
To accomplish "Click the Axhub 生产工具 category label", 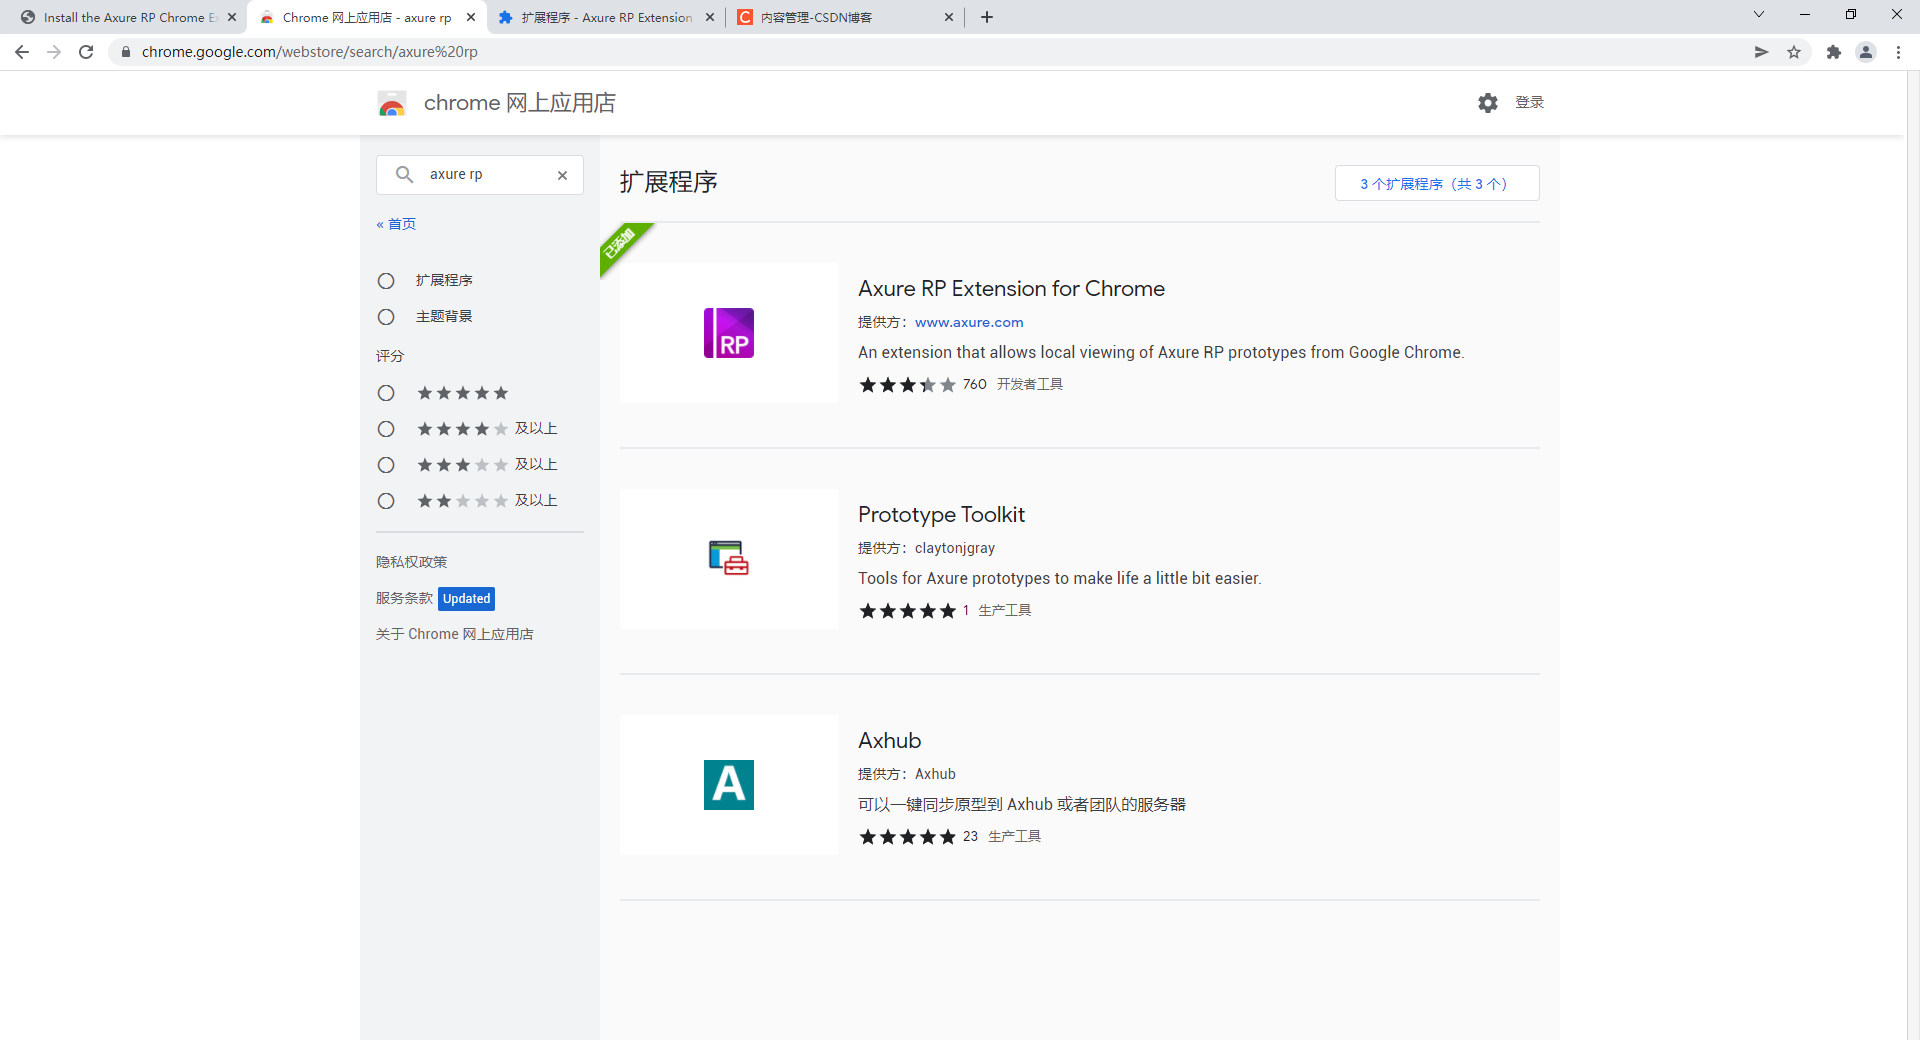I will [x=1014, y=836].
